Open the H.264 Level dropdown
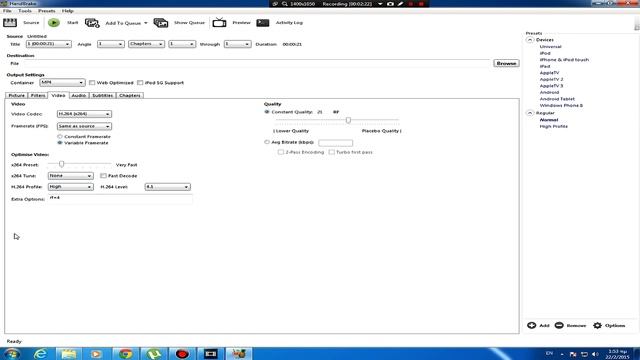 pyautogui.click(x=167, y=187)
